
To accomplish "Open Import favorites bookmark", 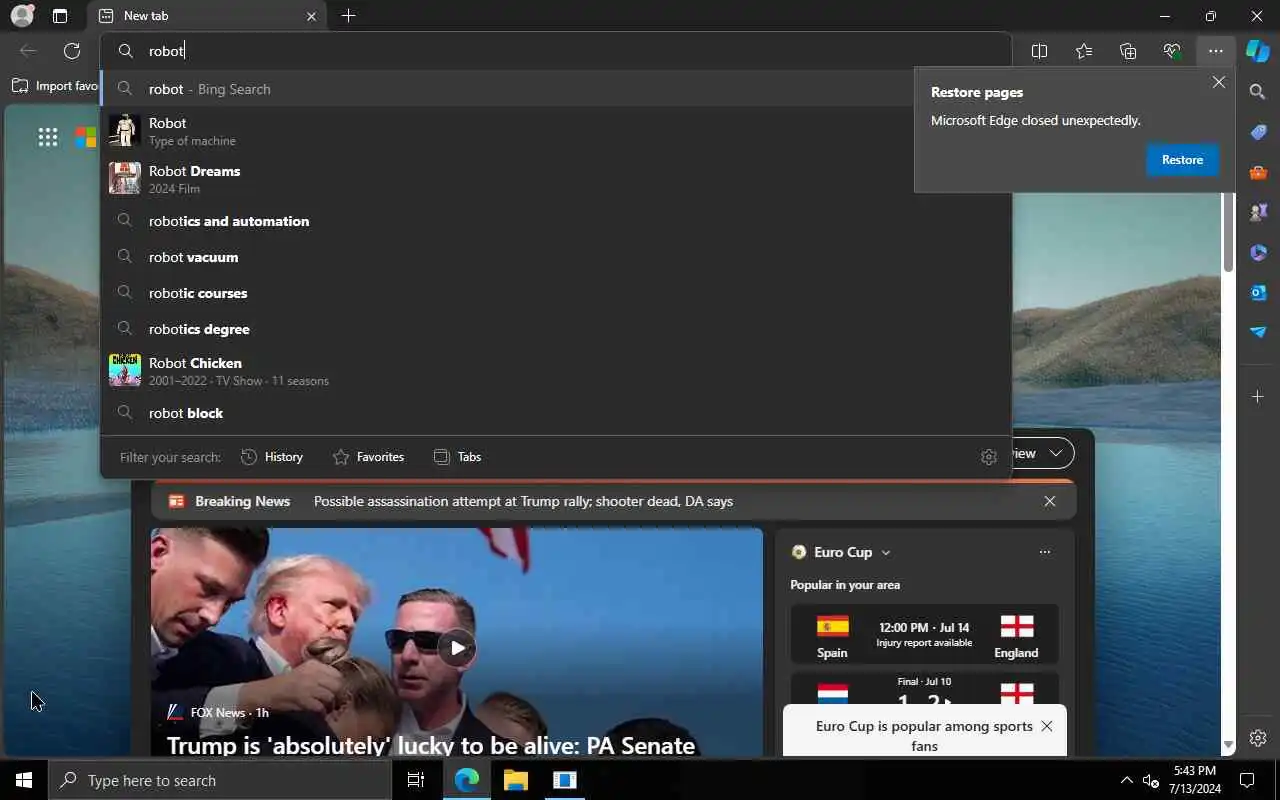I will click(x=55, y=86).
